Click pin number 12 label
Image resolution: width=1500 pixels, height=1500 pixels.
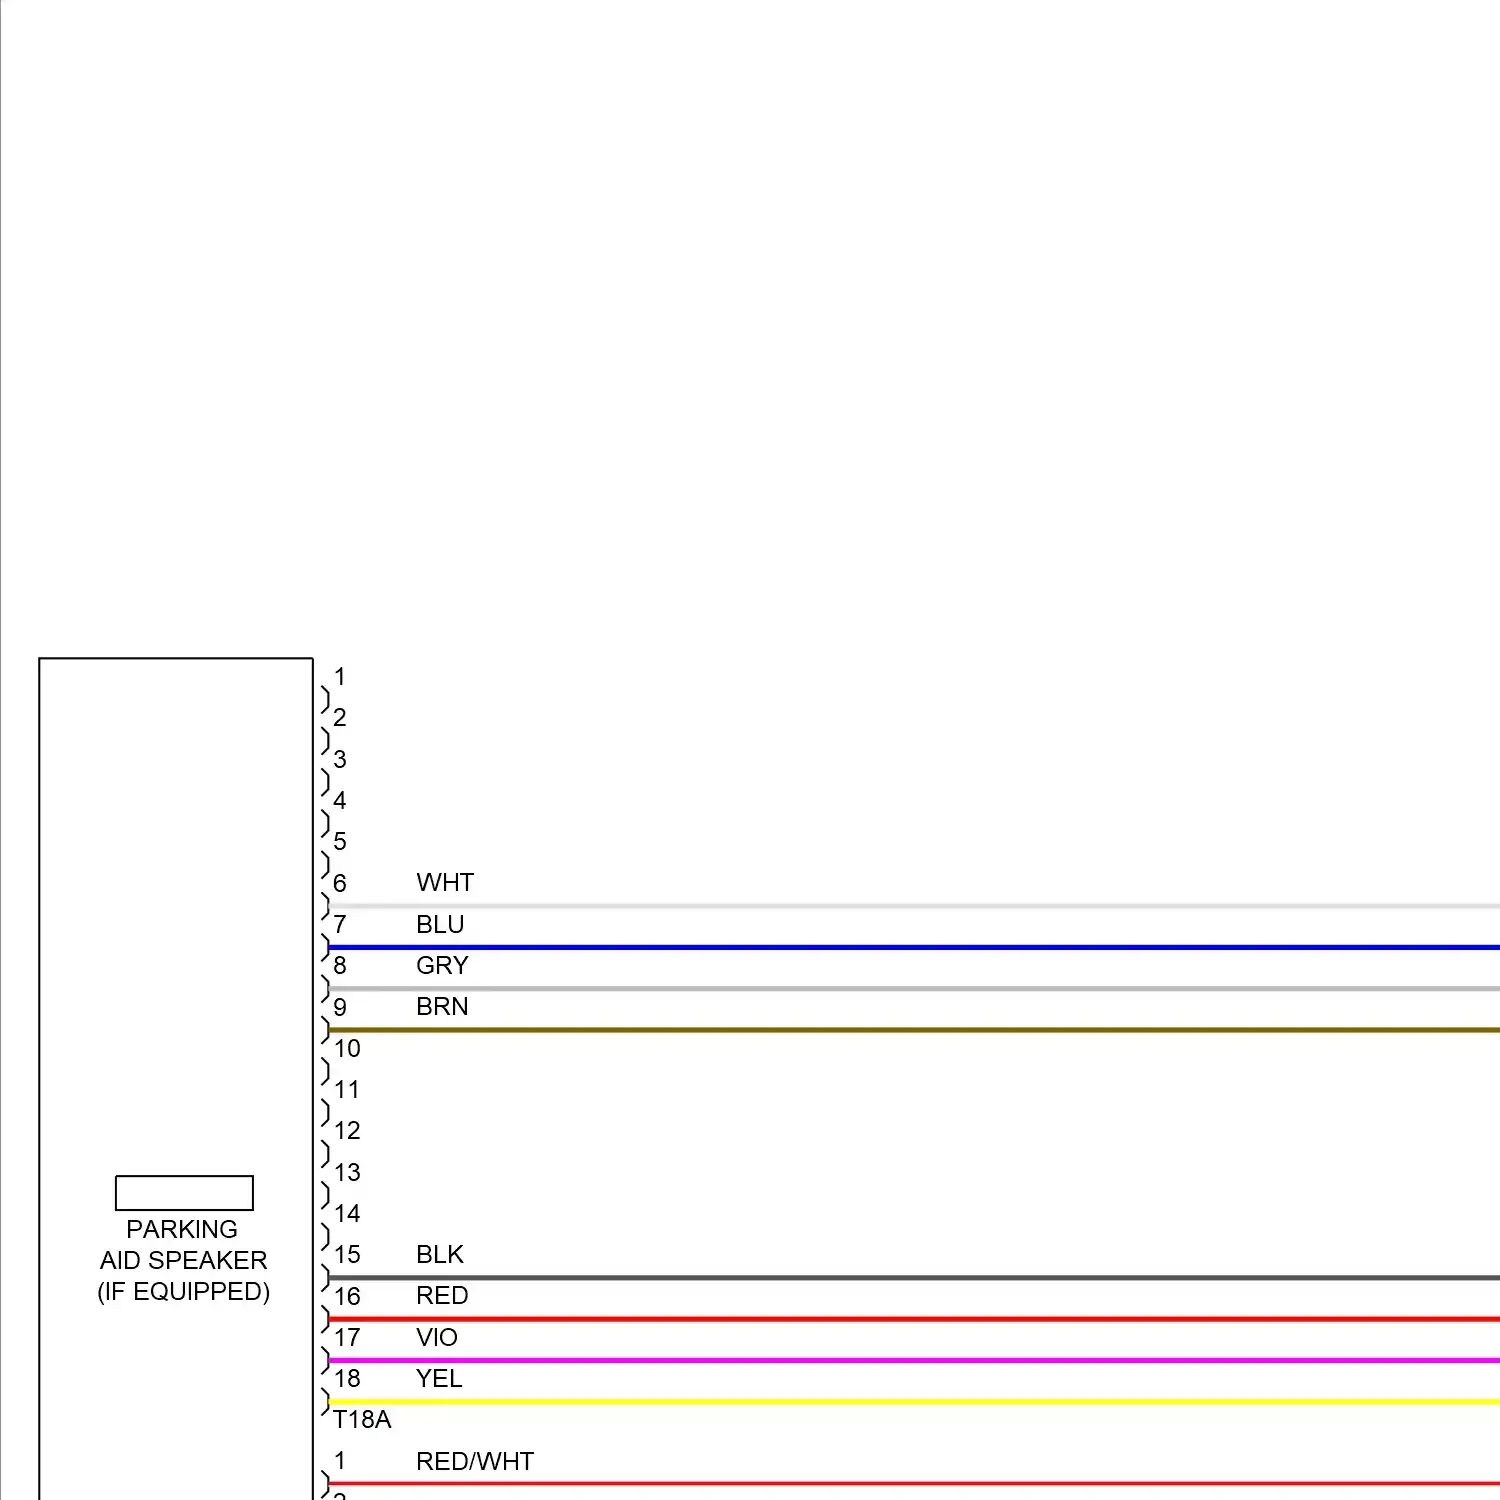point(347,1130)
